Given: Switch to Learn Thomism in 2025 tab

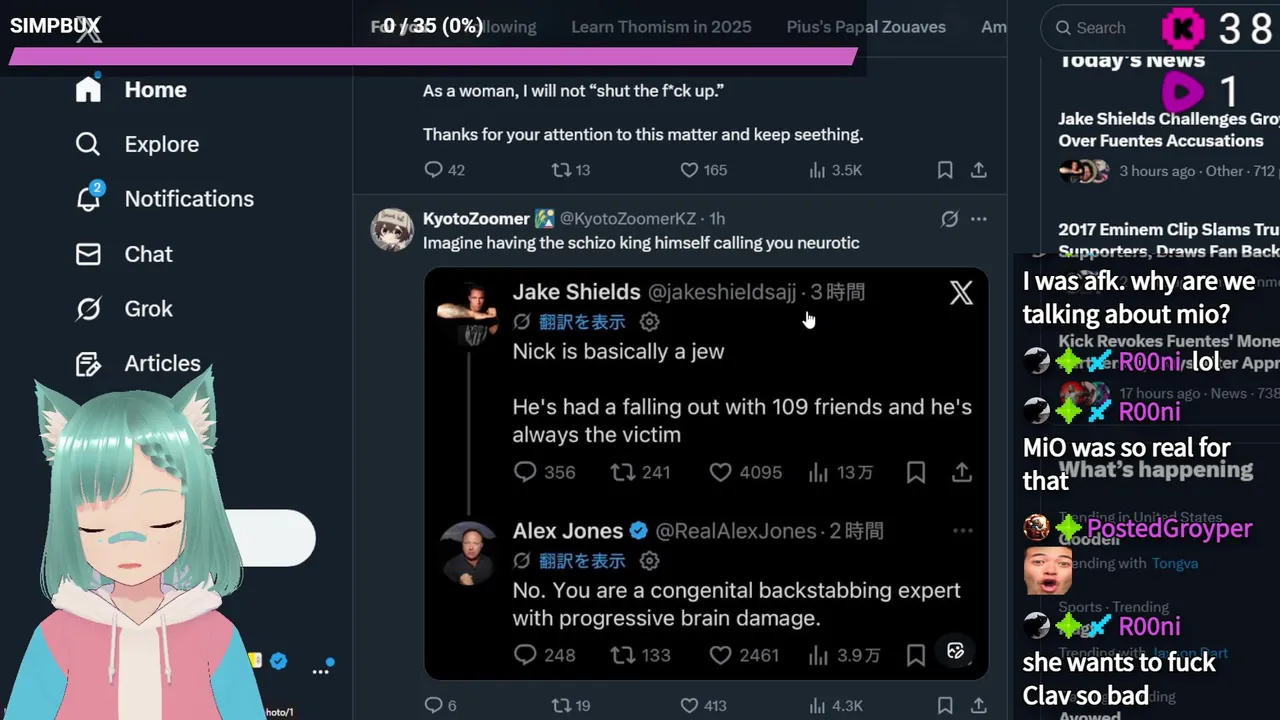Looking at the screenshot, I should pos(661,27).
